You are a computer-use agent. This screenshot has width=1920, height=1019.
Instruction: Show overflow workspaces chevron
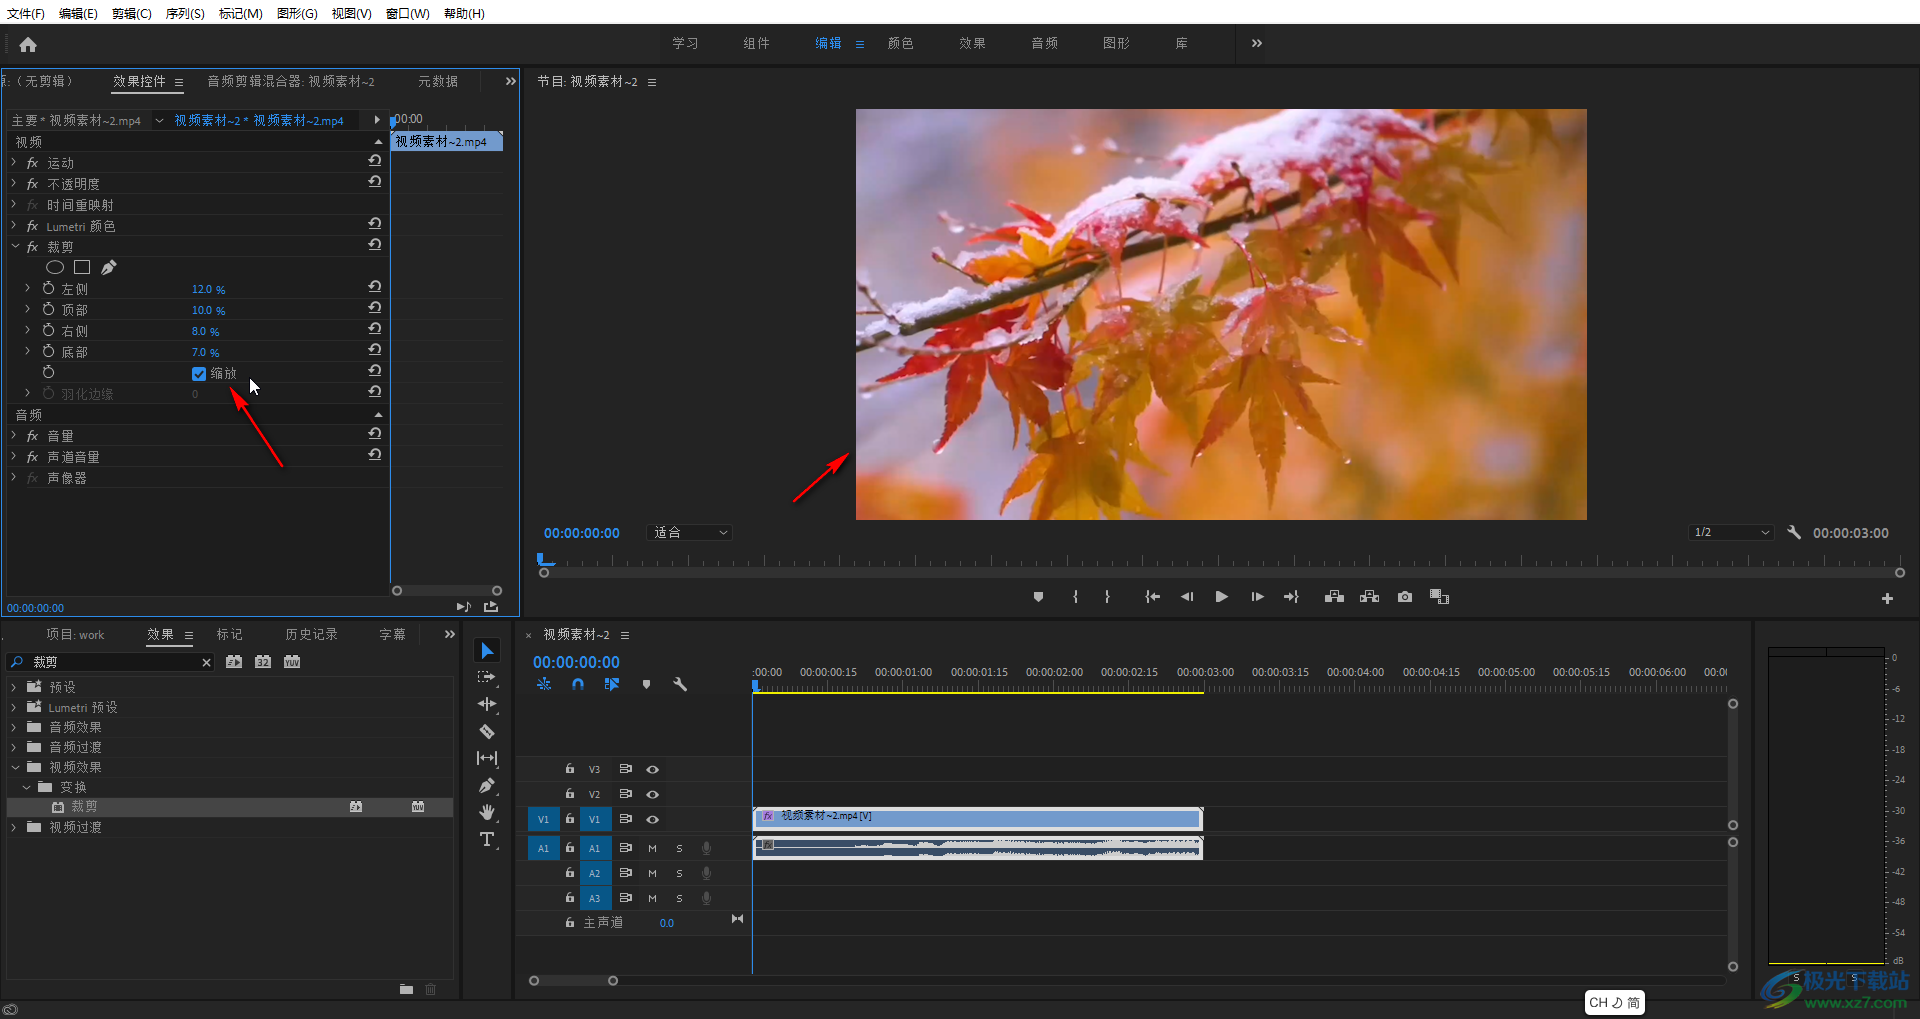[1256, 43]
